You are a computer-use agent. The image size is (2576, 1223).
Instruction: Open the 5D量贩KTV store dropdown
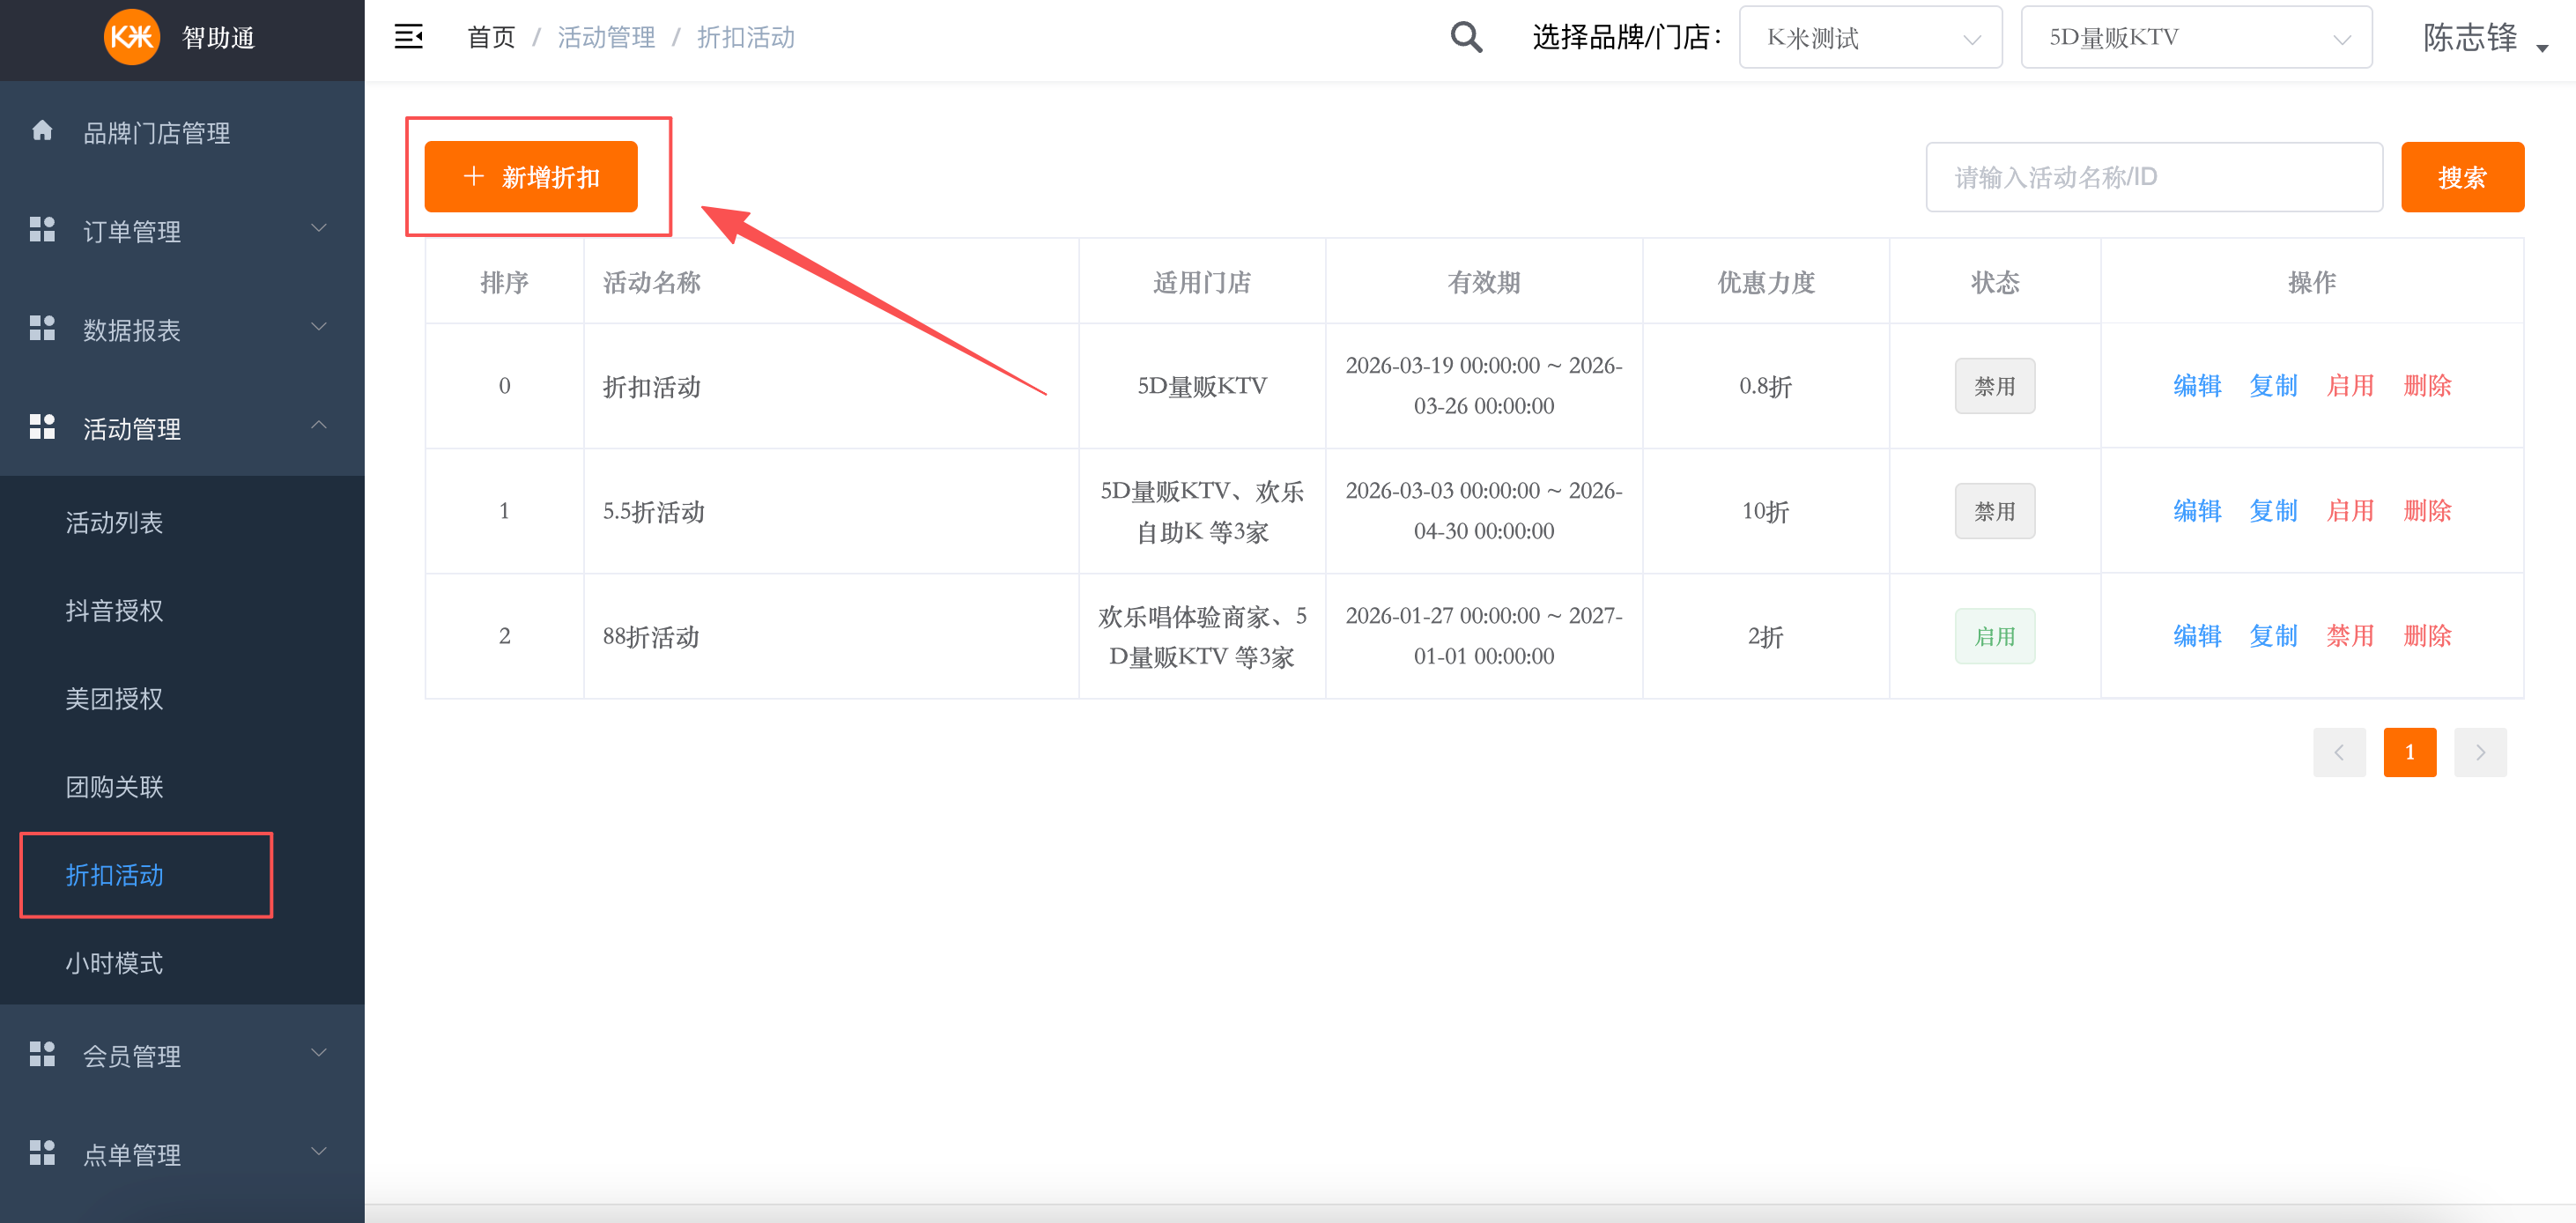(x=2196, y=37)
